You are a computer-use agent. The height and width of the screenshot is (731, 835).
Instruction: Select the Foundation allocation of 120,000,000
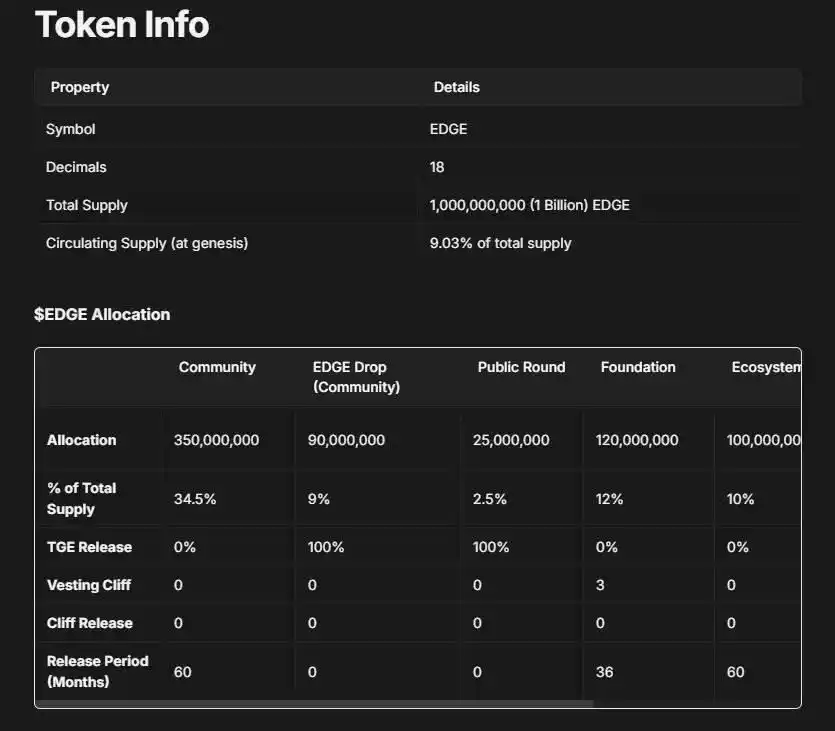pos(637,440)
